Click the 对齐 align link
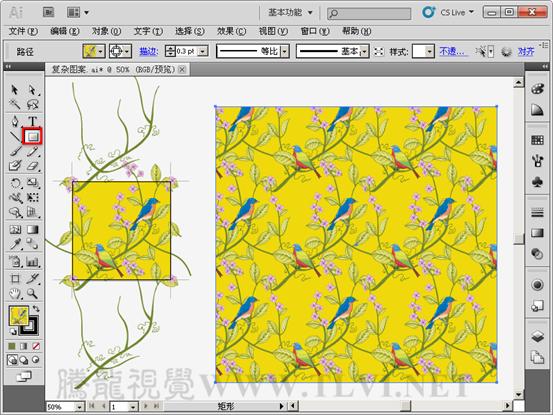The image size is (553, 415). [526, 51]
